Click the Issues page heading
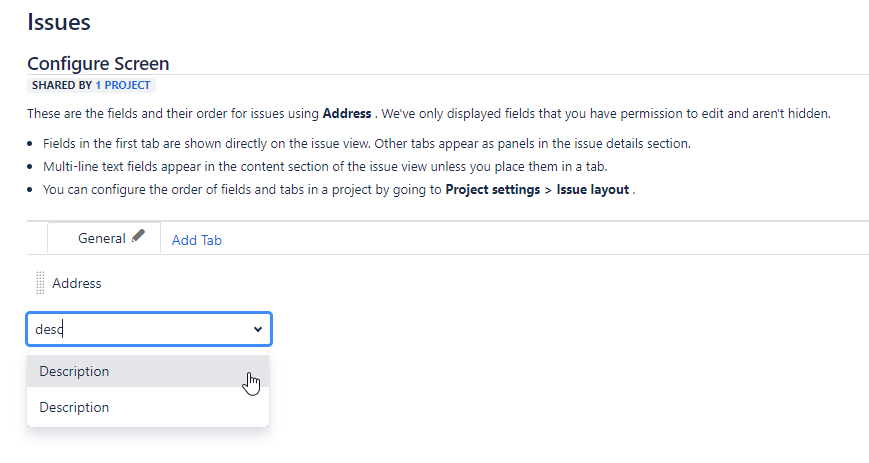Screen dimensions: 869x463 [59, 22]
